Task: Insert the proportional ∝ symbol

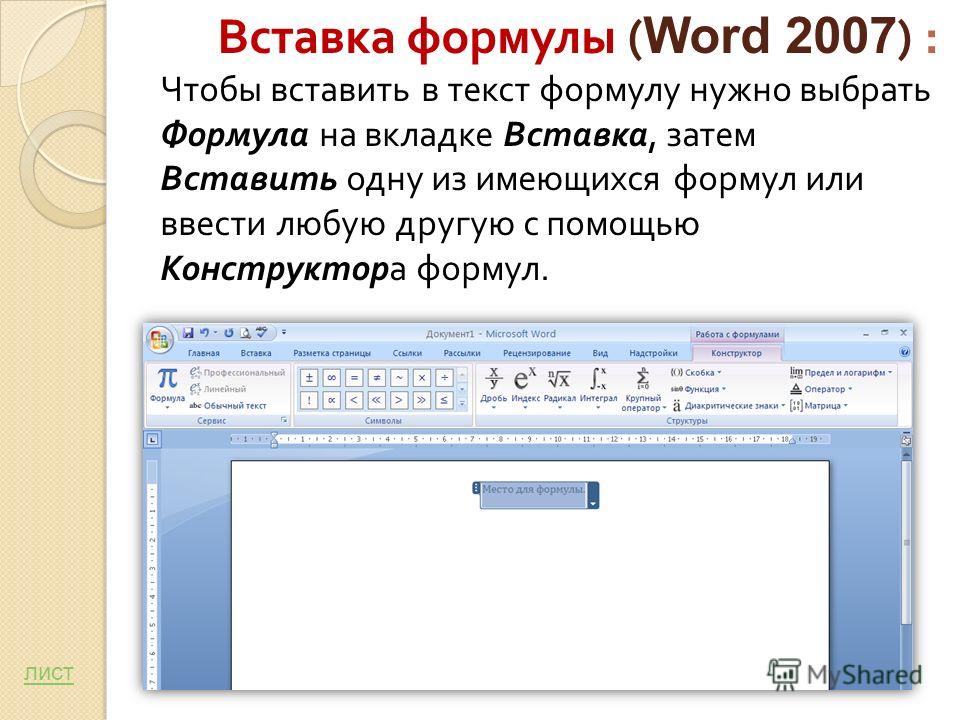Action: click(x=332, y=400)
